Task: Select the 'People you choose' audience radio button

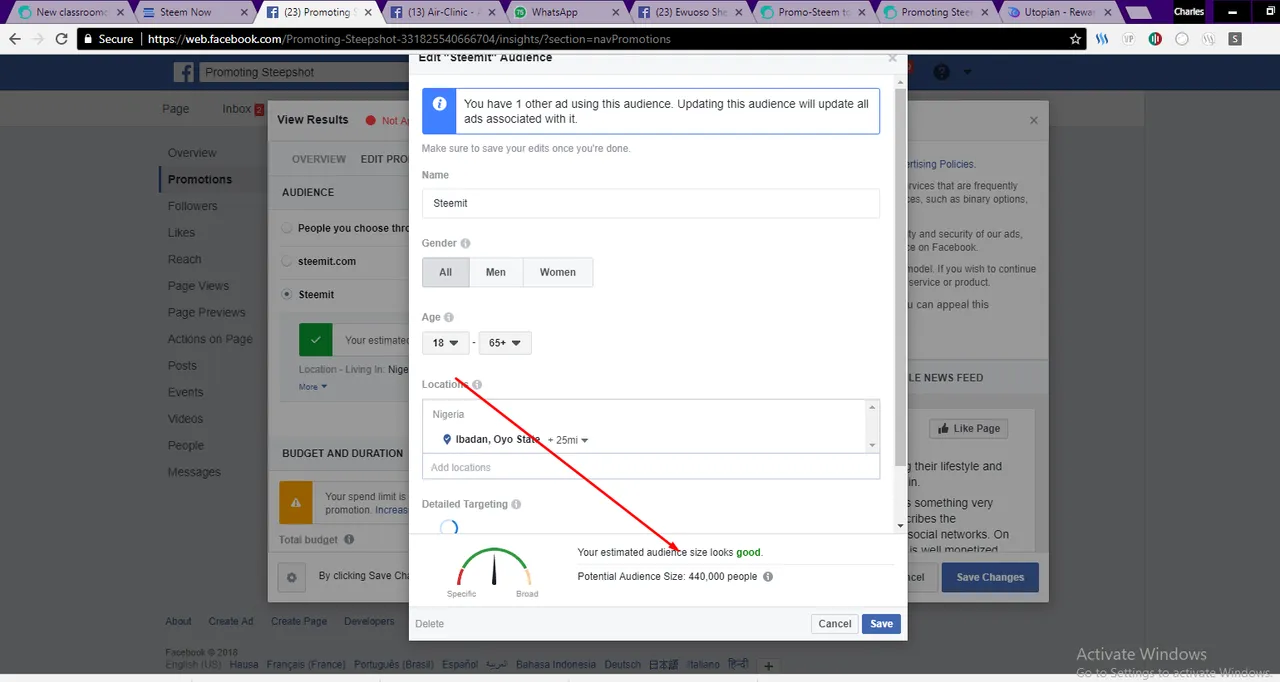Action: point(288,228)
